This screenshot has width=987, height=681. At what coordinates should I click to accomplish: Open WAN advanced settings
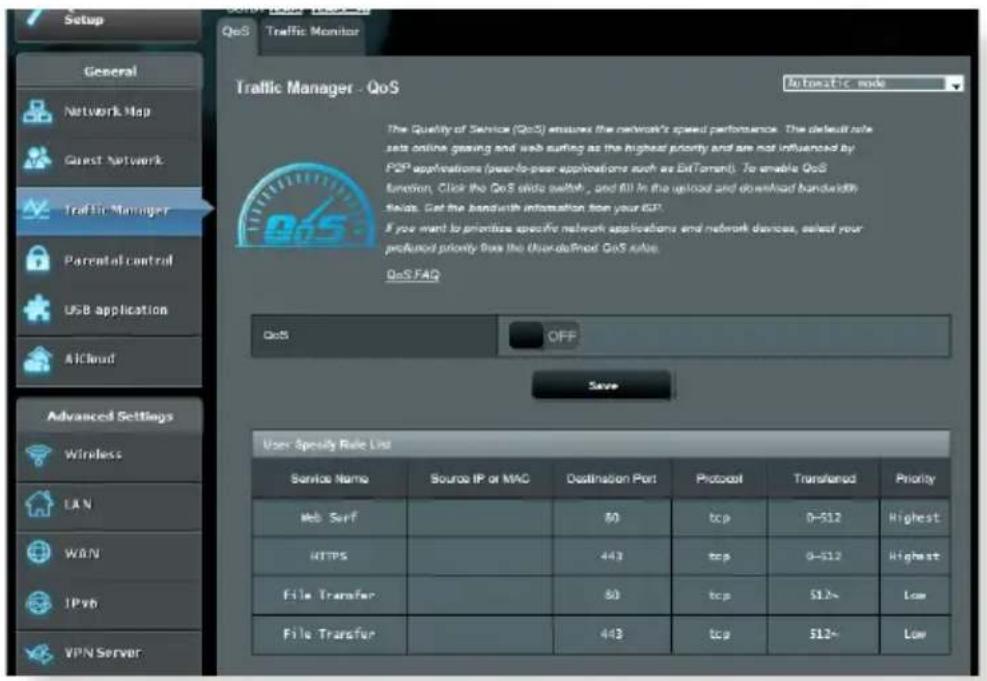point(110,554)
